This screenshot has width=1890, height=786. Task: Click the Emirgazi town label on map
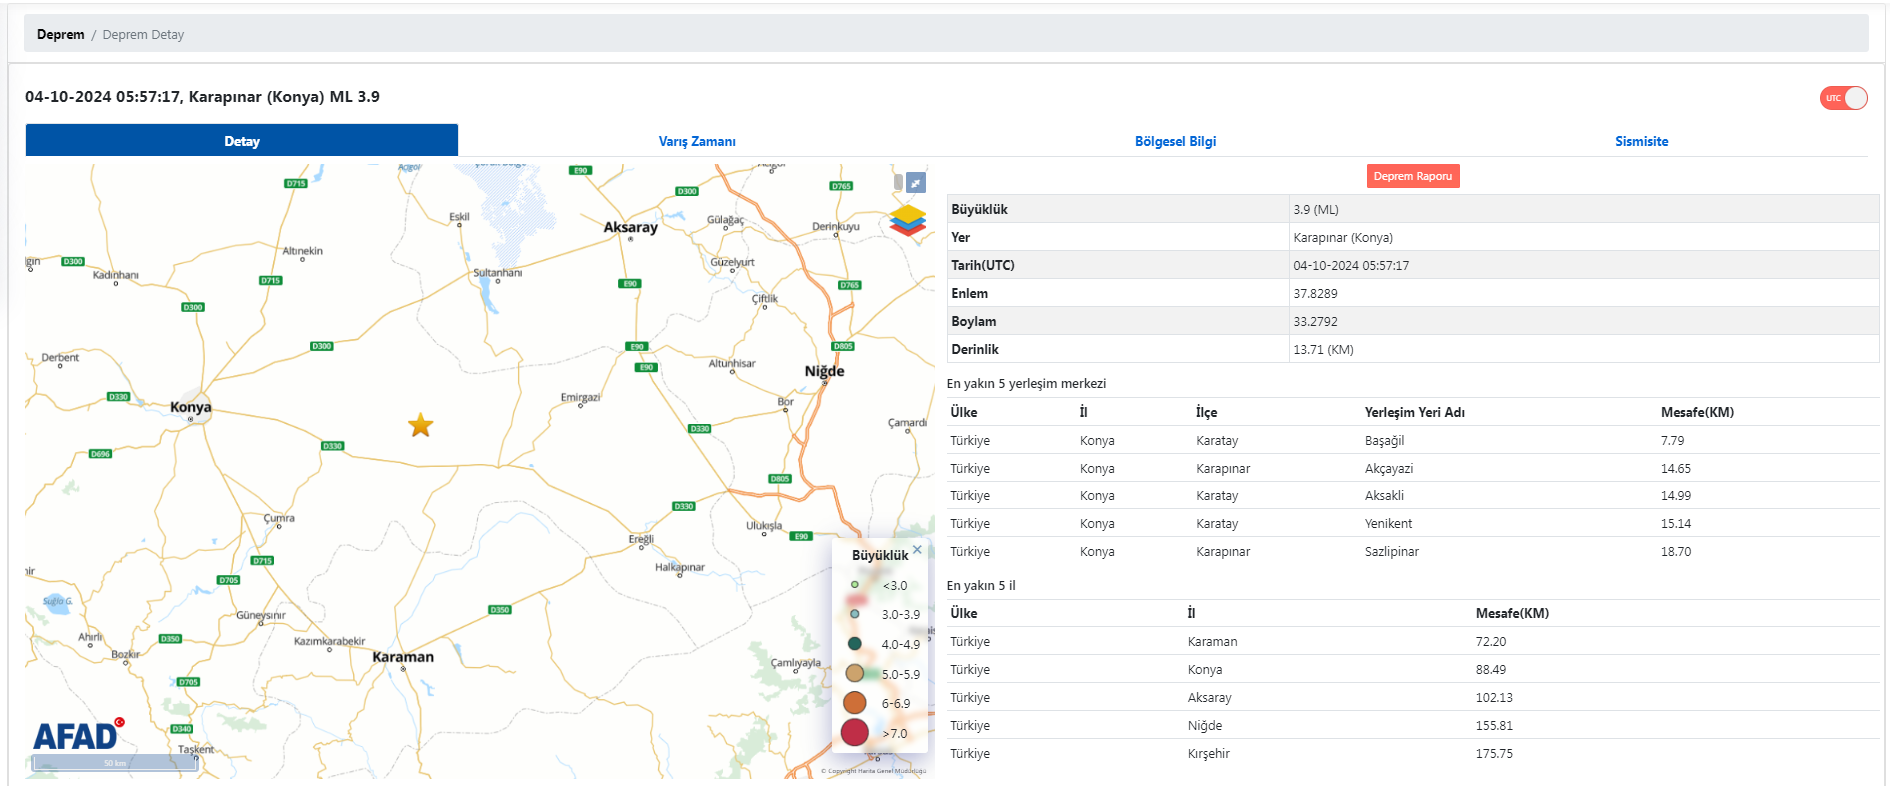[580, 397]
